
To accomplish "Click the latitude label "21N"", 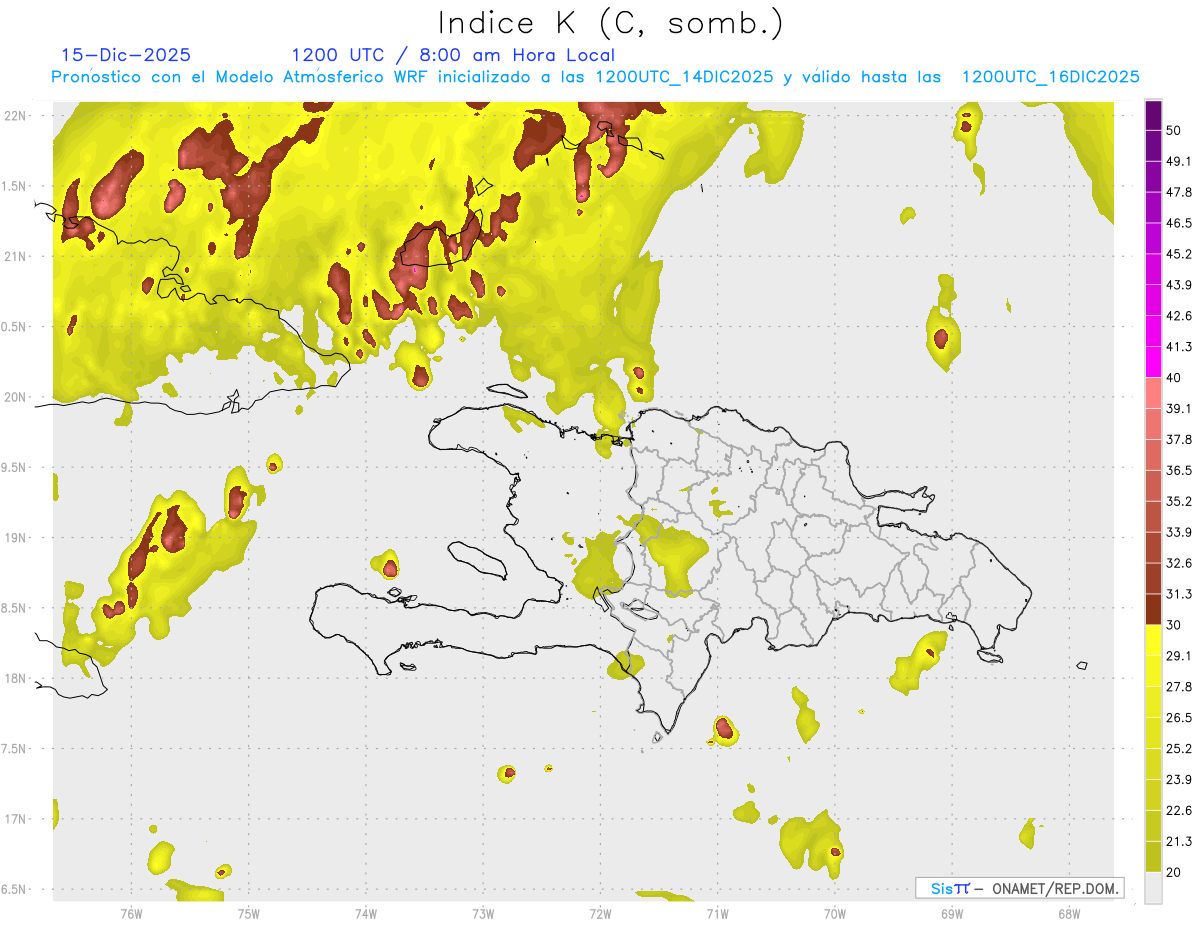I will [x=15, y=257].
